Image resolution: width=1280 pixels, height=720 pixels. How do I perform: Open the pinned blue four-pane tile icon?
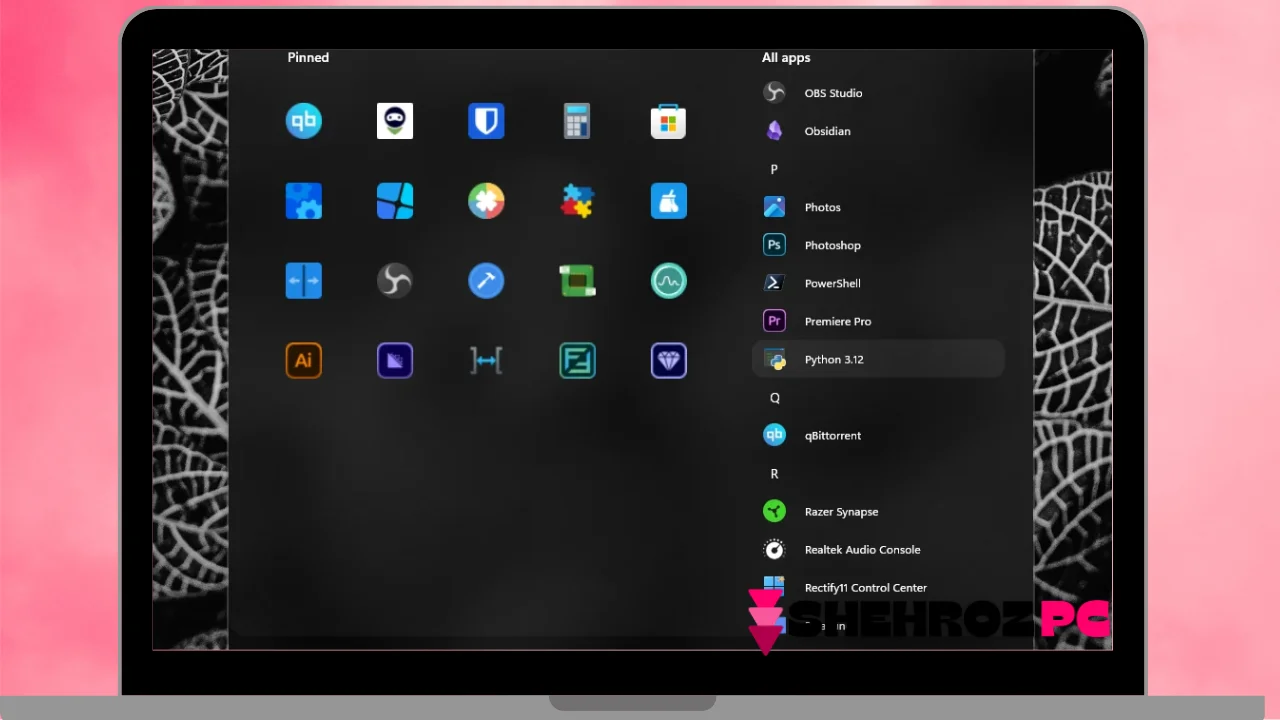pos(395,201)
